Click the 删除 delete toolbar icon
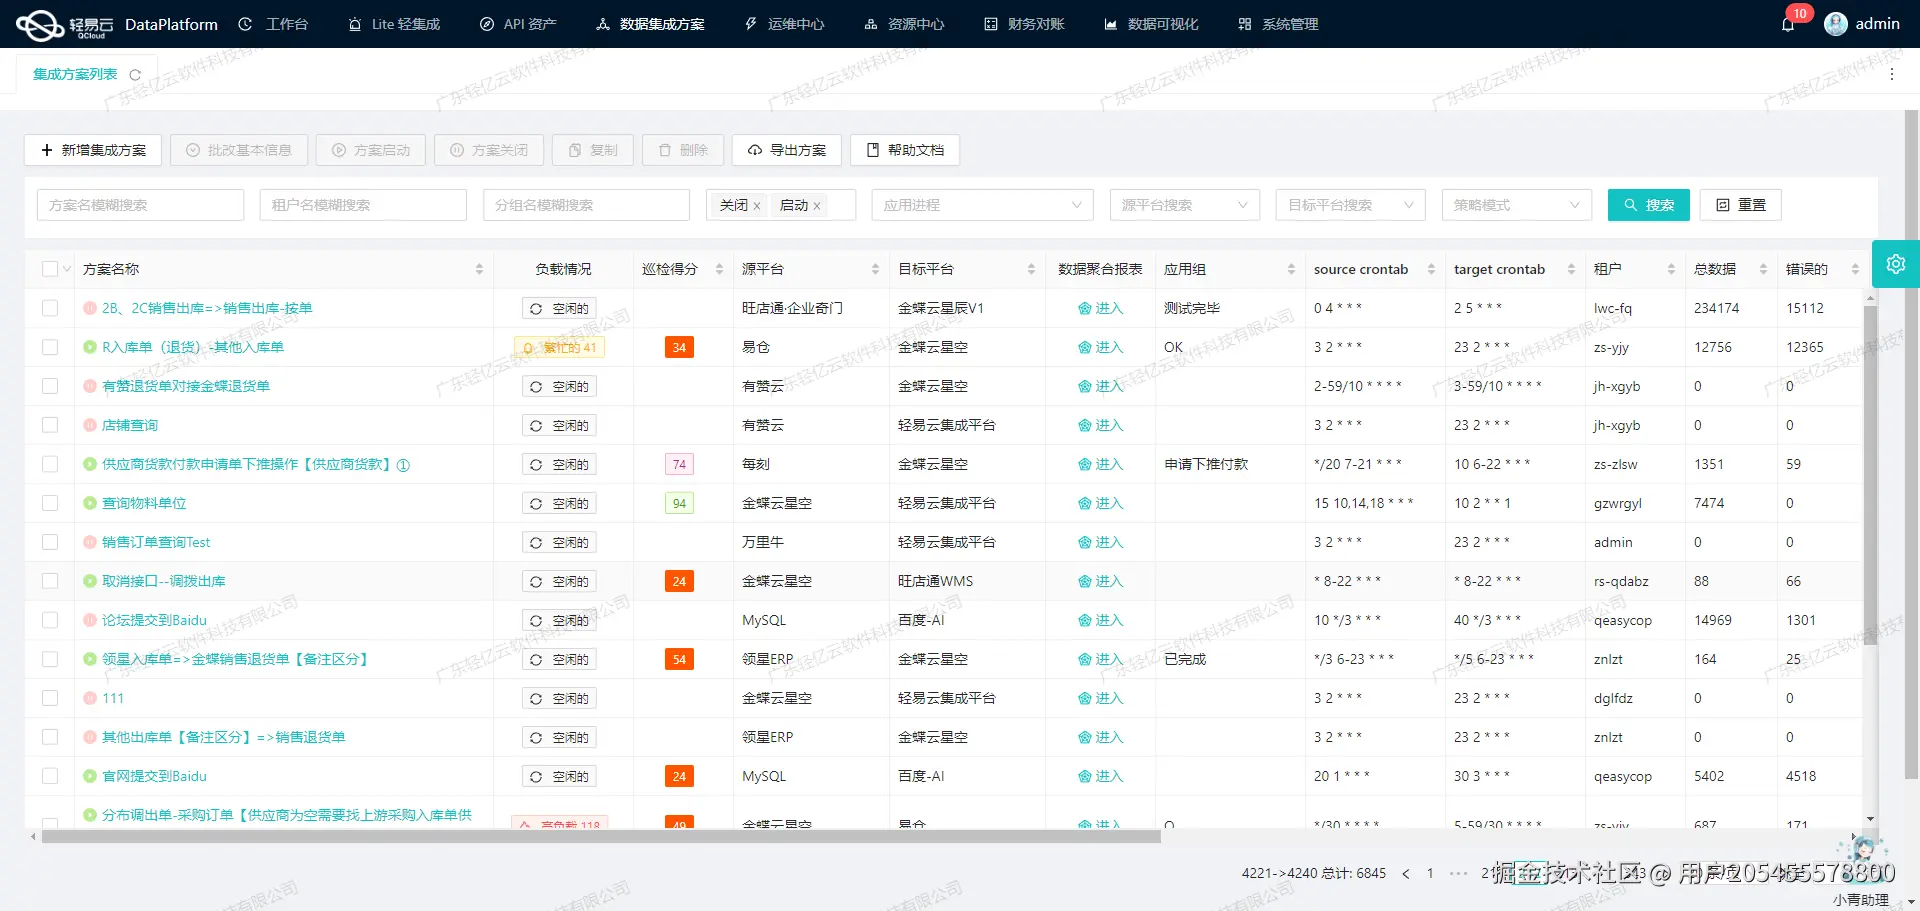Viewport: 1920px width, 911px height. pyautogui.click(x=683, y=150)
